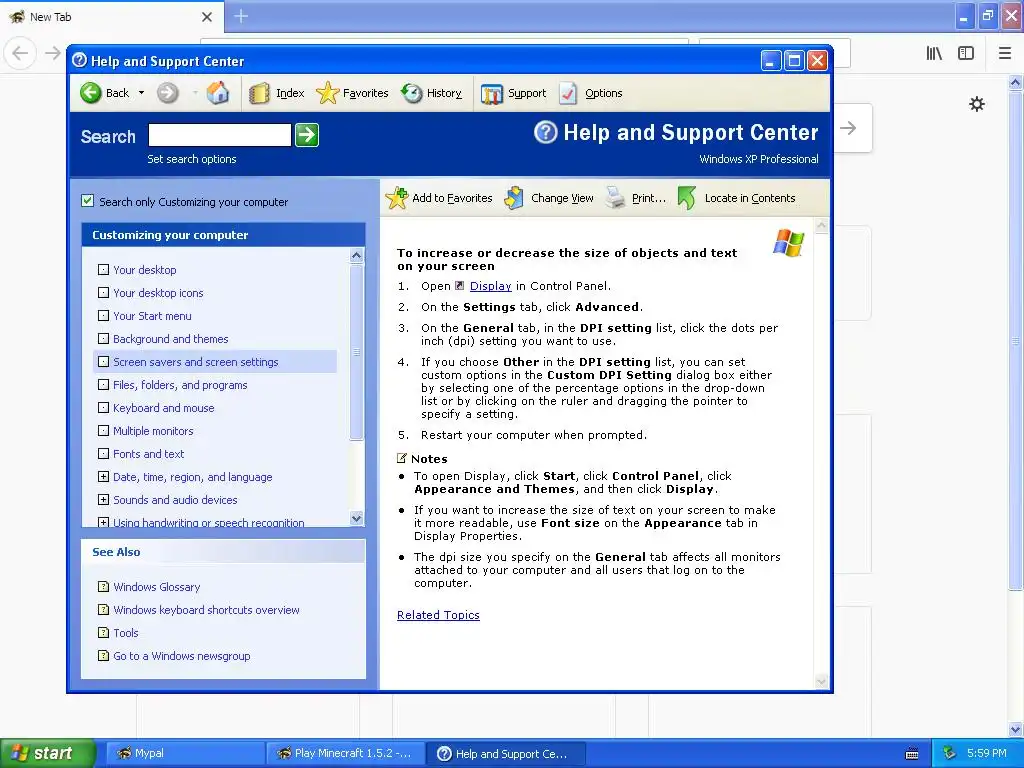This screenshot has height=768, width=1024.
Task: Select Multiple monitors topic
Action: tap(153, 431)
